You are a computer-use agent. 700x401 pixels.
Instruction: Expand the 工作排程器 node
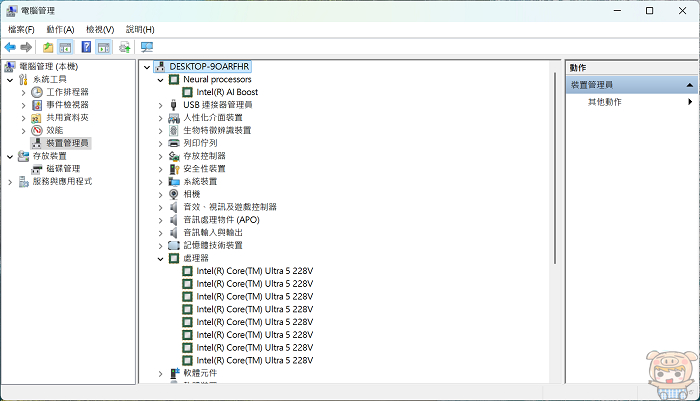point(23,93)
